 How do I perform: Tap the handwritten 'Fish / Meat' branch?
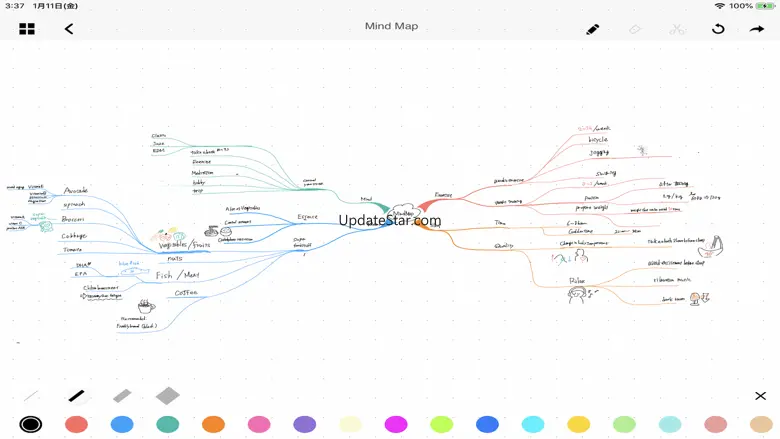point(178,275)
